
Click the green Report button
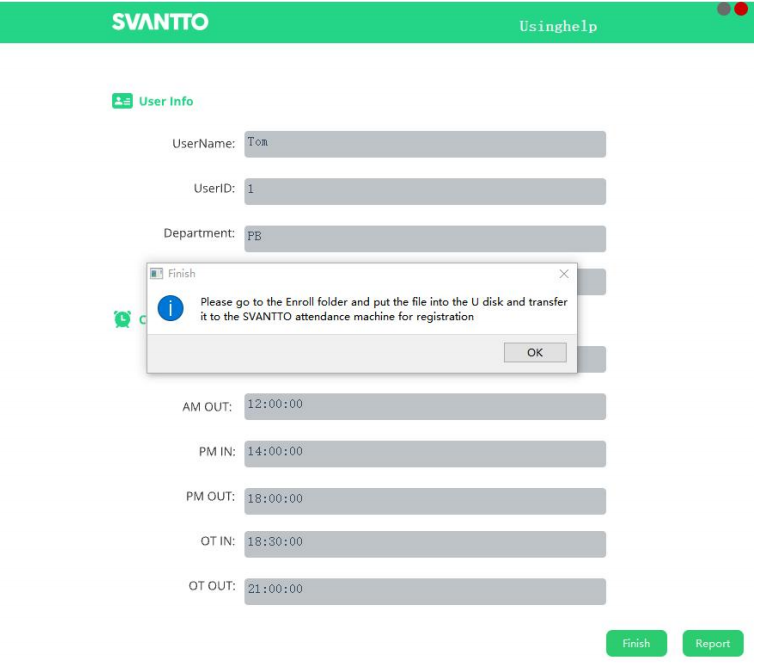[713, 643]
